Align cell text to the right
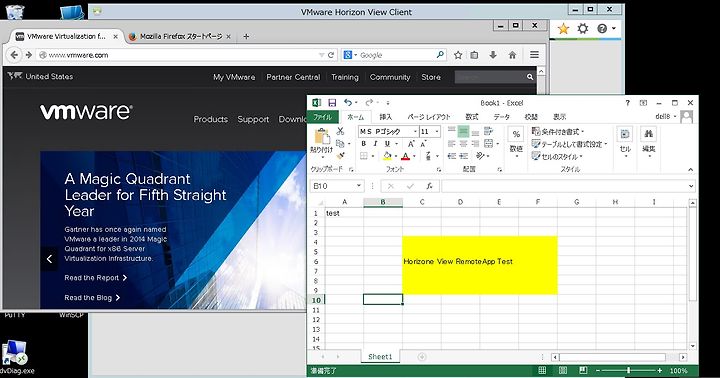The image size is (720, 378). coord(475,144)
